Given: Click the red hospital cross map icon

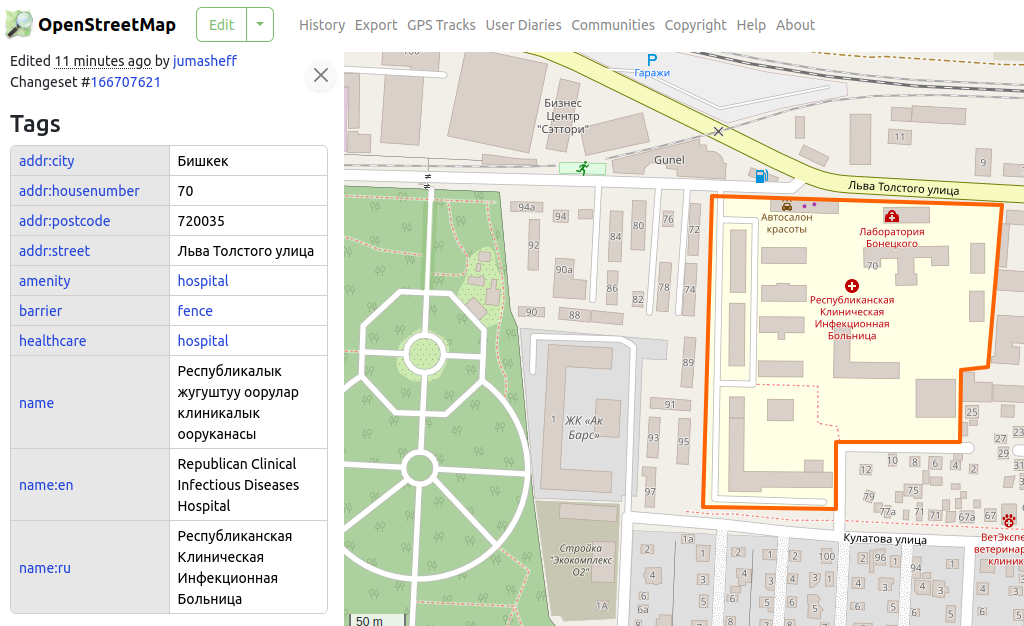Looking at the screenshot, I should (852, 286).
